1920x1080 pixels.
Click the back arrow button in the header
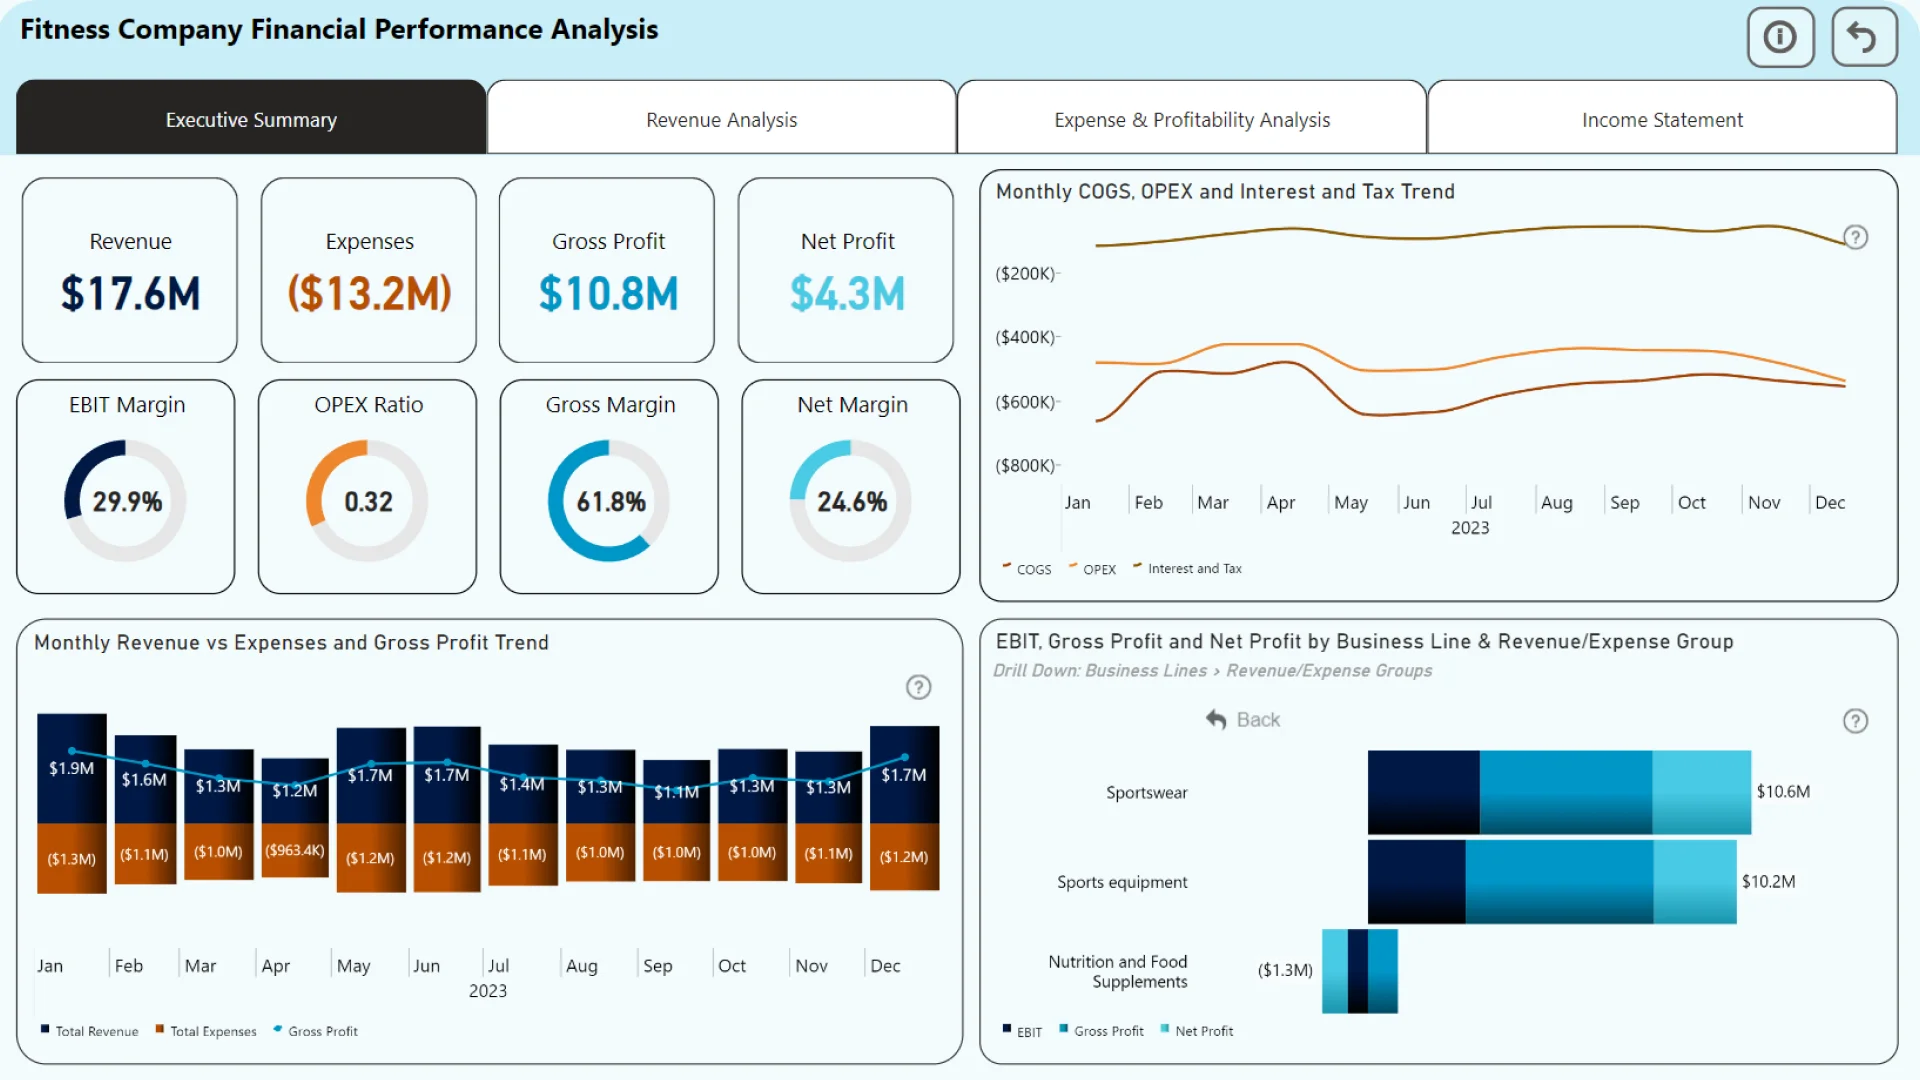(x=1863, y=38)
